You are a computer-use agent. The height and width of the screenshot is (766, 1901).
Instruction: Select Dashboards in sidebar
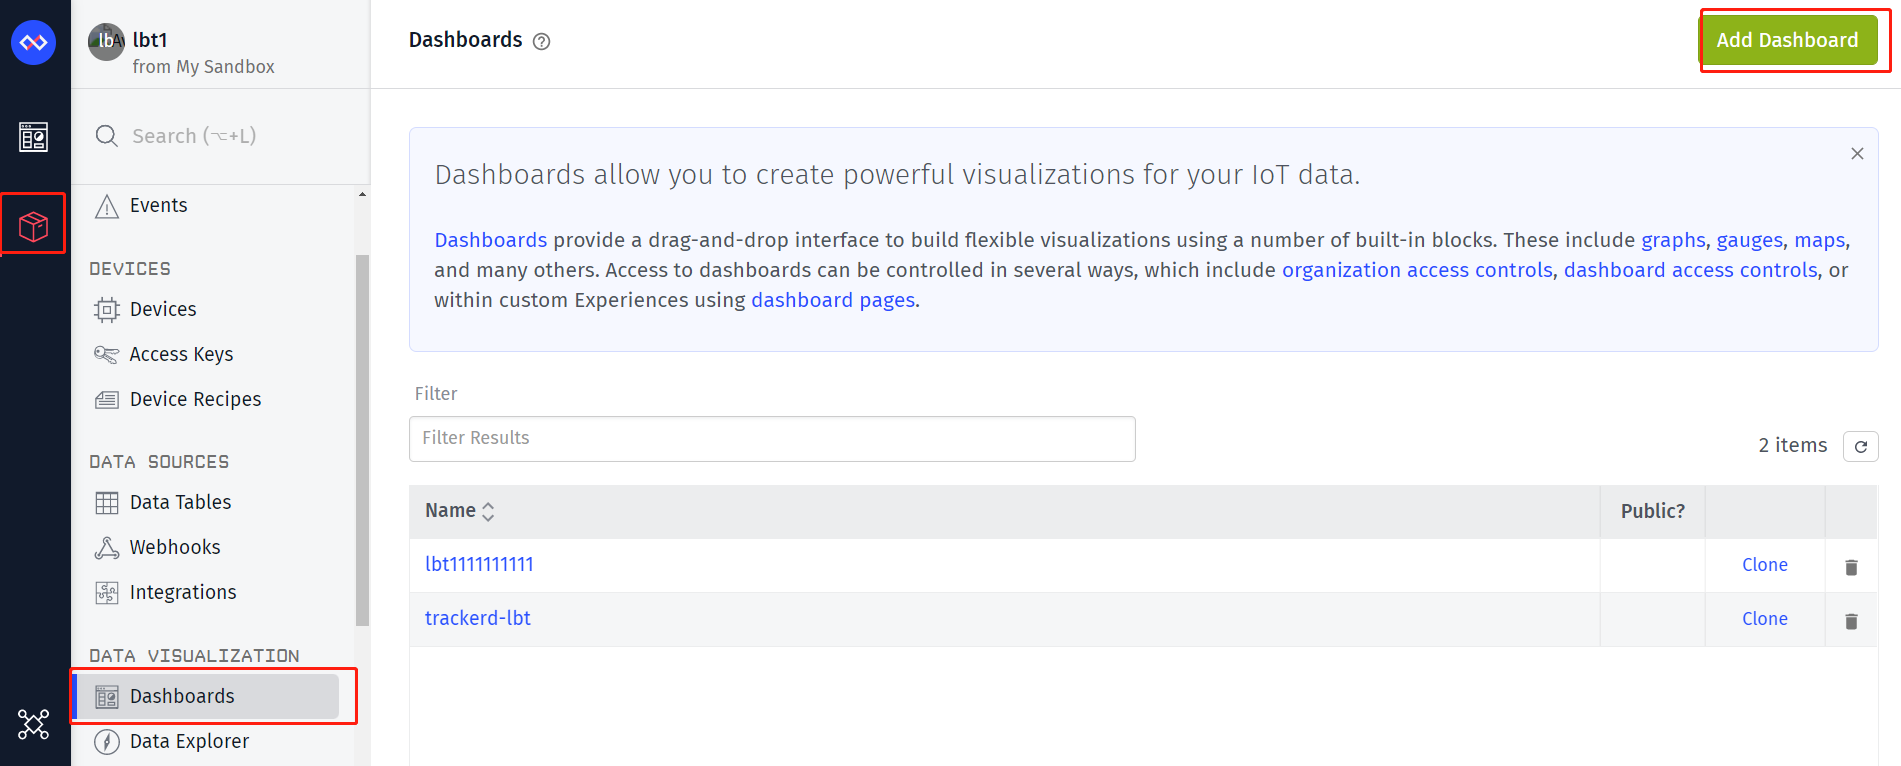[x=209, y=696]
